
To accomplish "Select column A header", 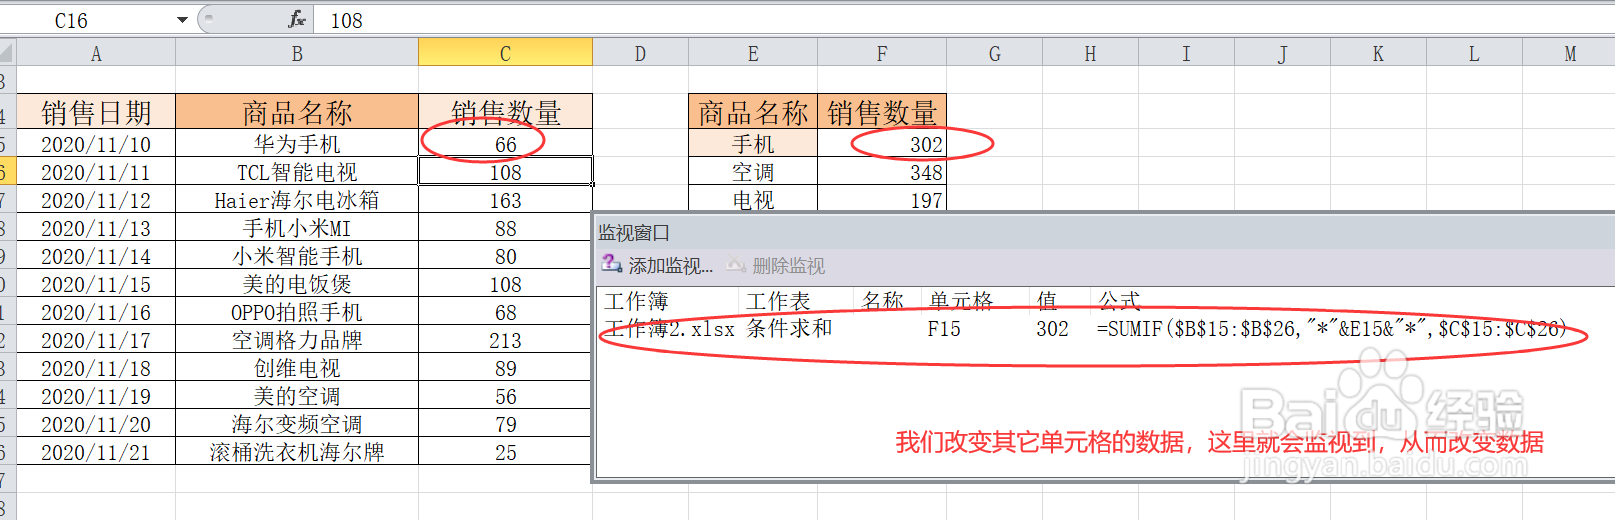I will pyautogui.click(x=96, y=53).
